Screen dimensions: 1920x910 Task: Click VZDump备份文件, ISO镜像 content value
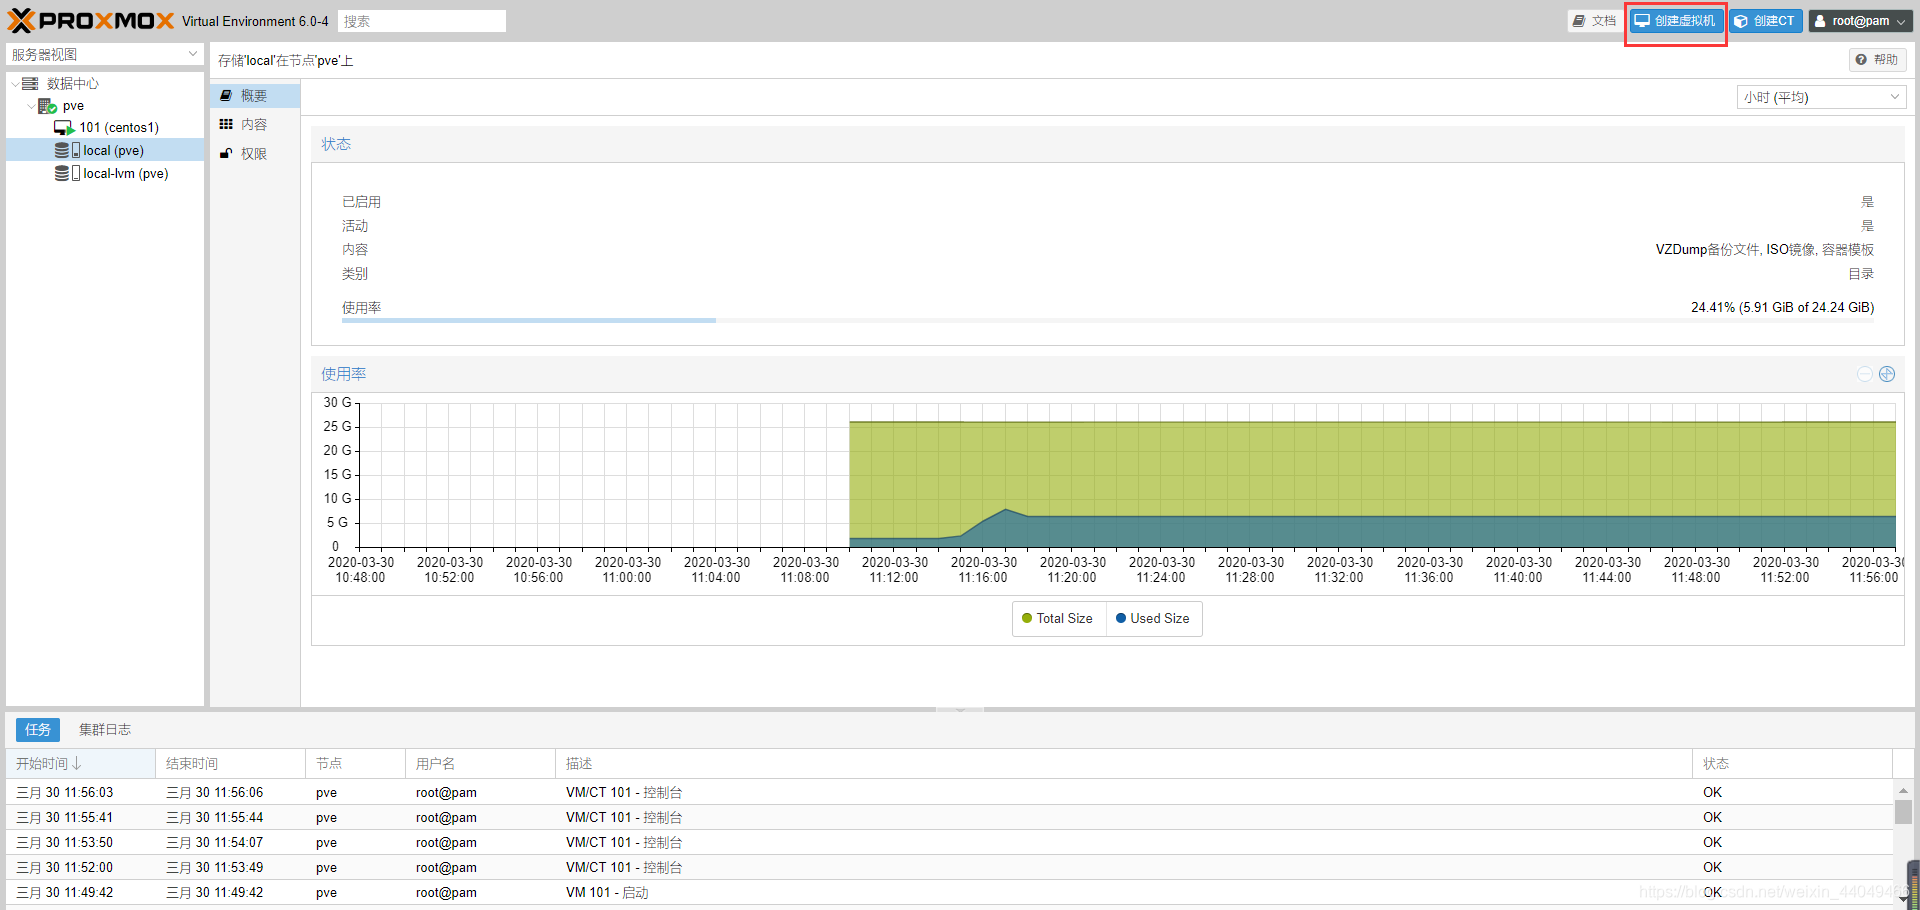point(1765,250)
